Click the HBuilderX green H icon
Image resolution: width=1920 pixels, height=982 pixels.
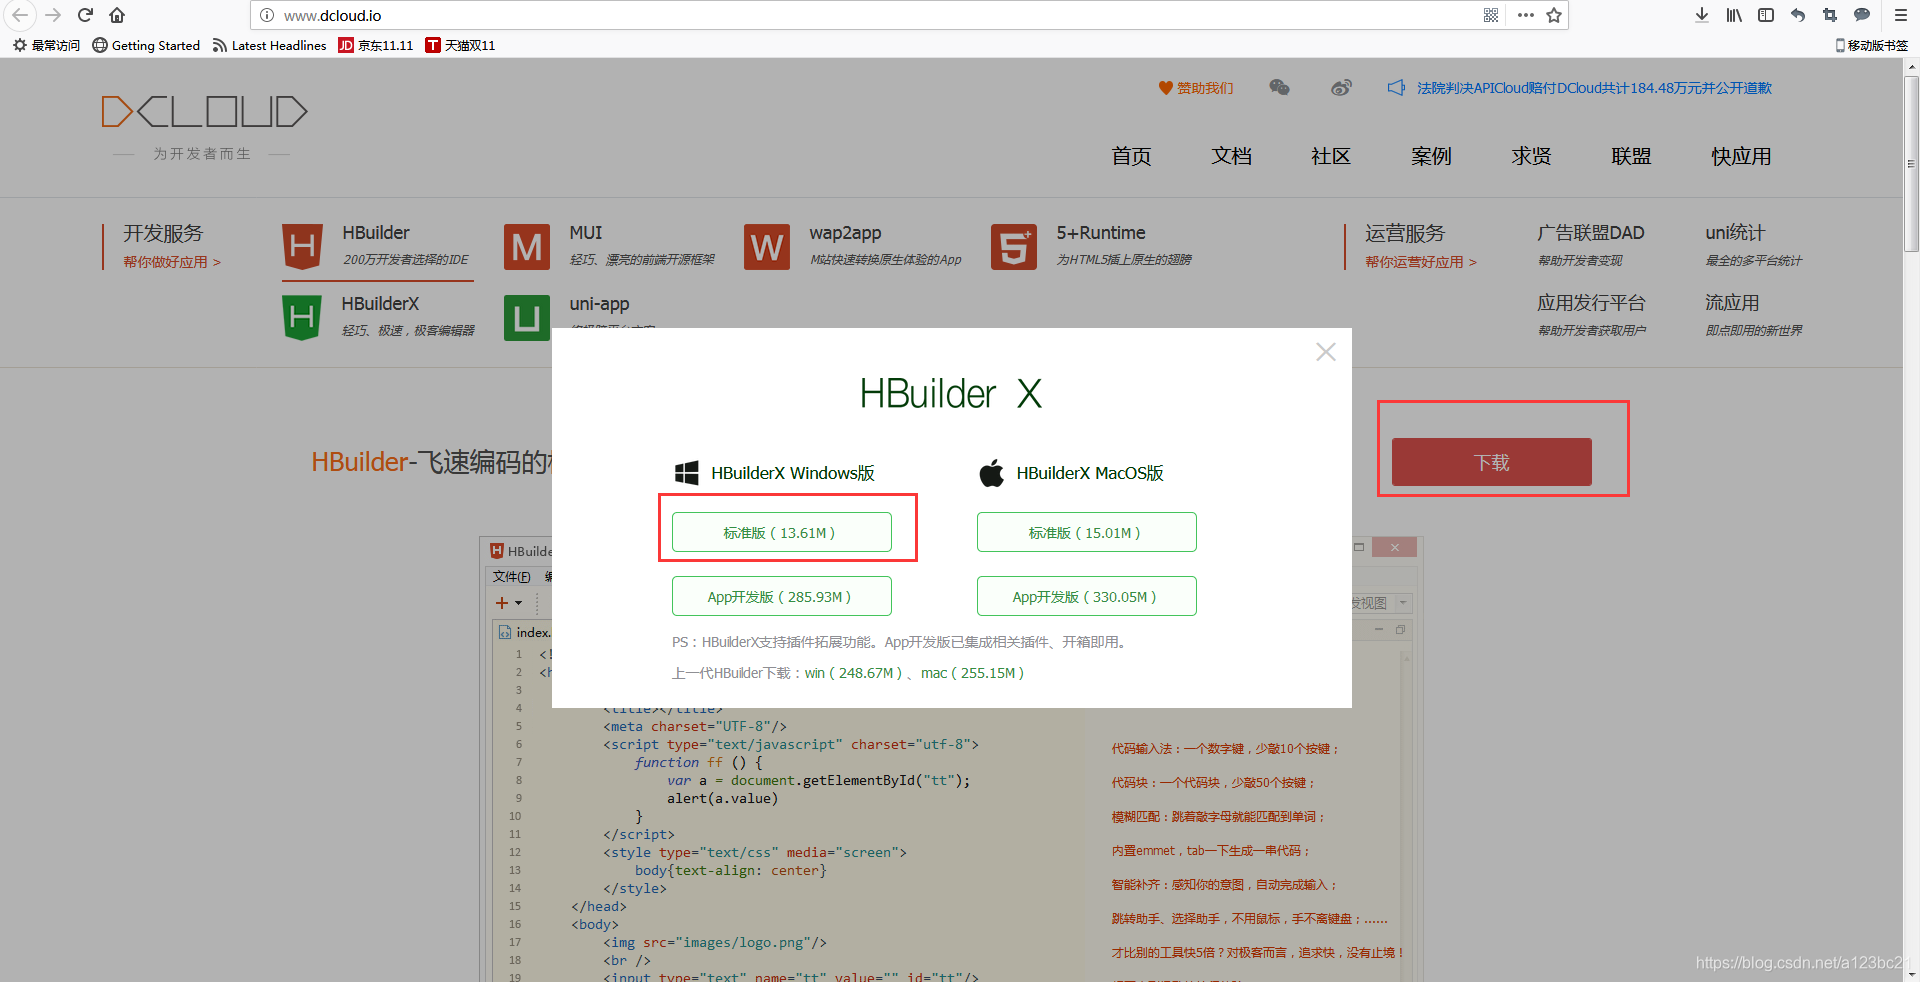pyautogui.click(x=302, y=318)
